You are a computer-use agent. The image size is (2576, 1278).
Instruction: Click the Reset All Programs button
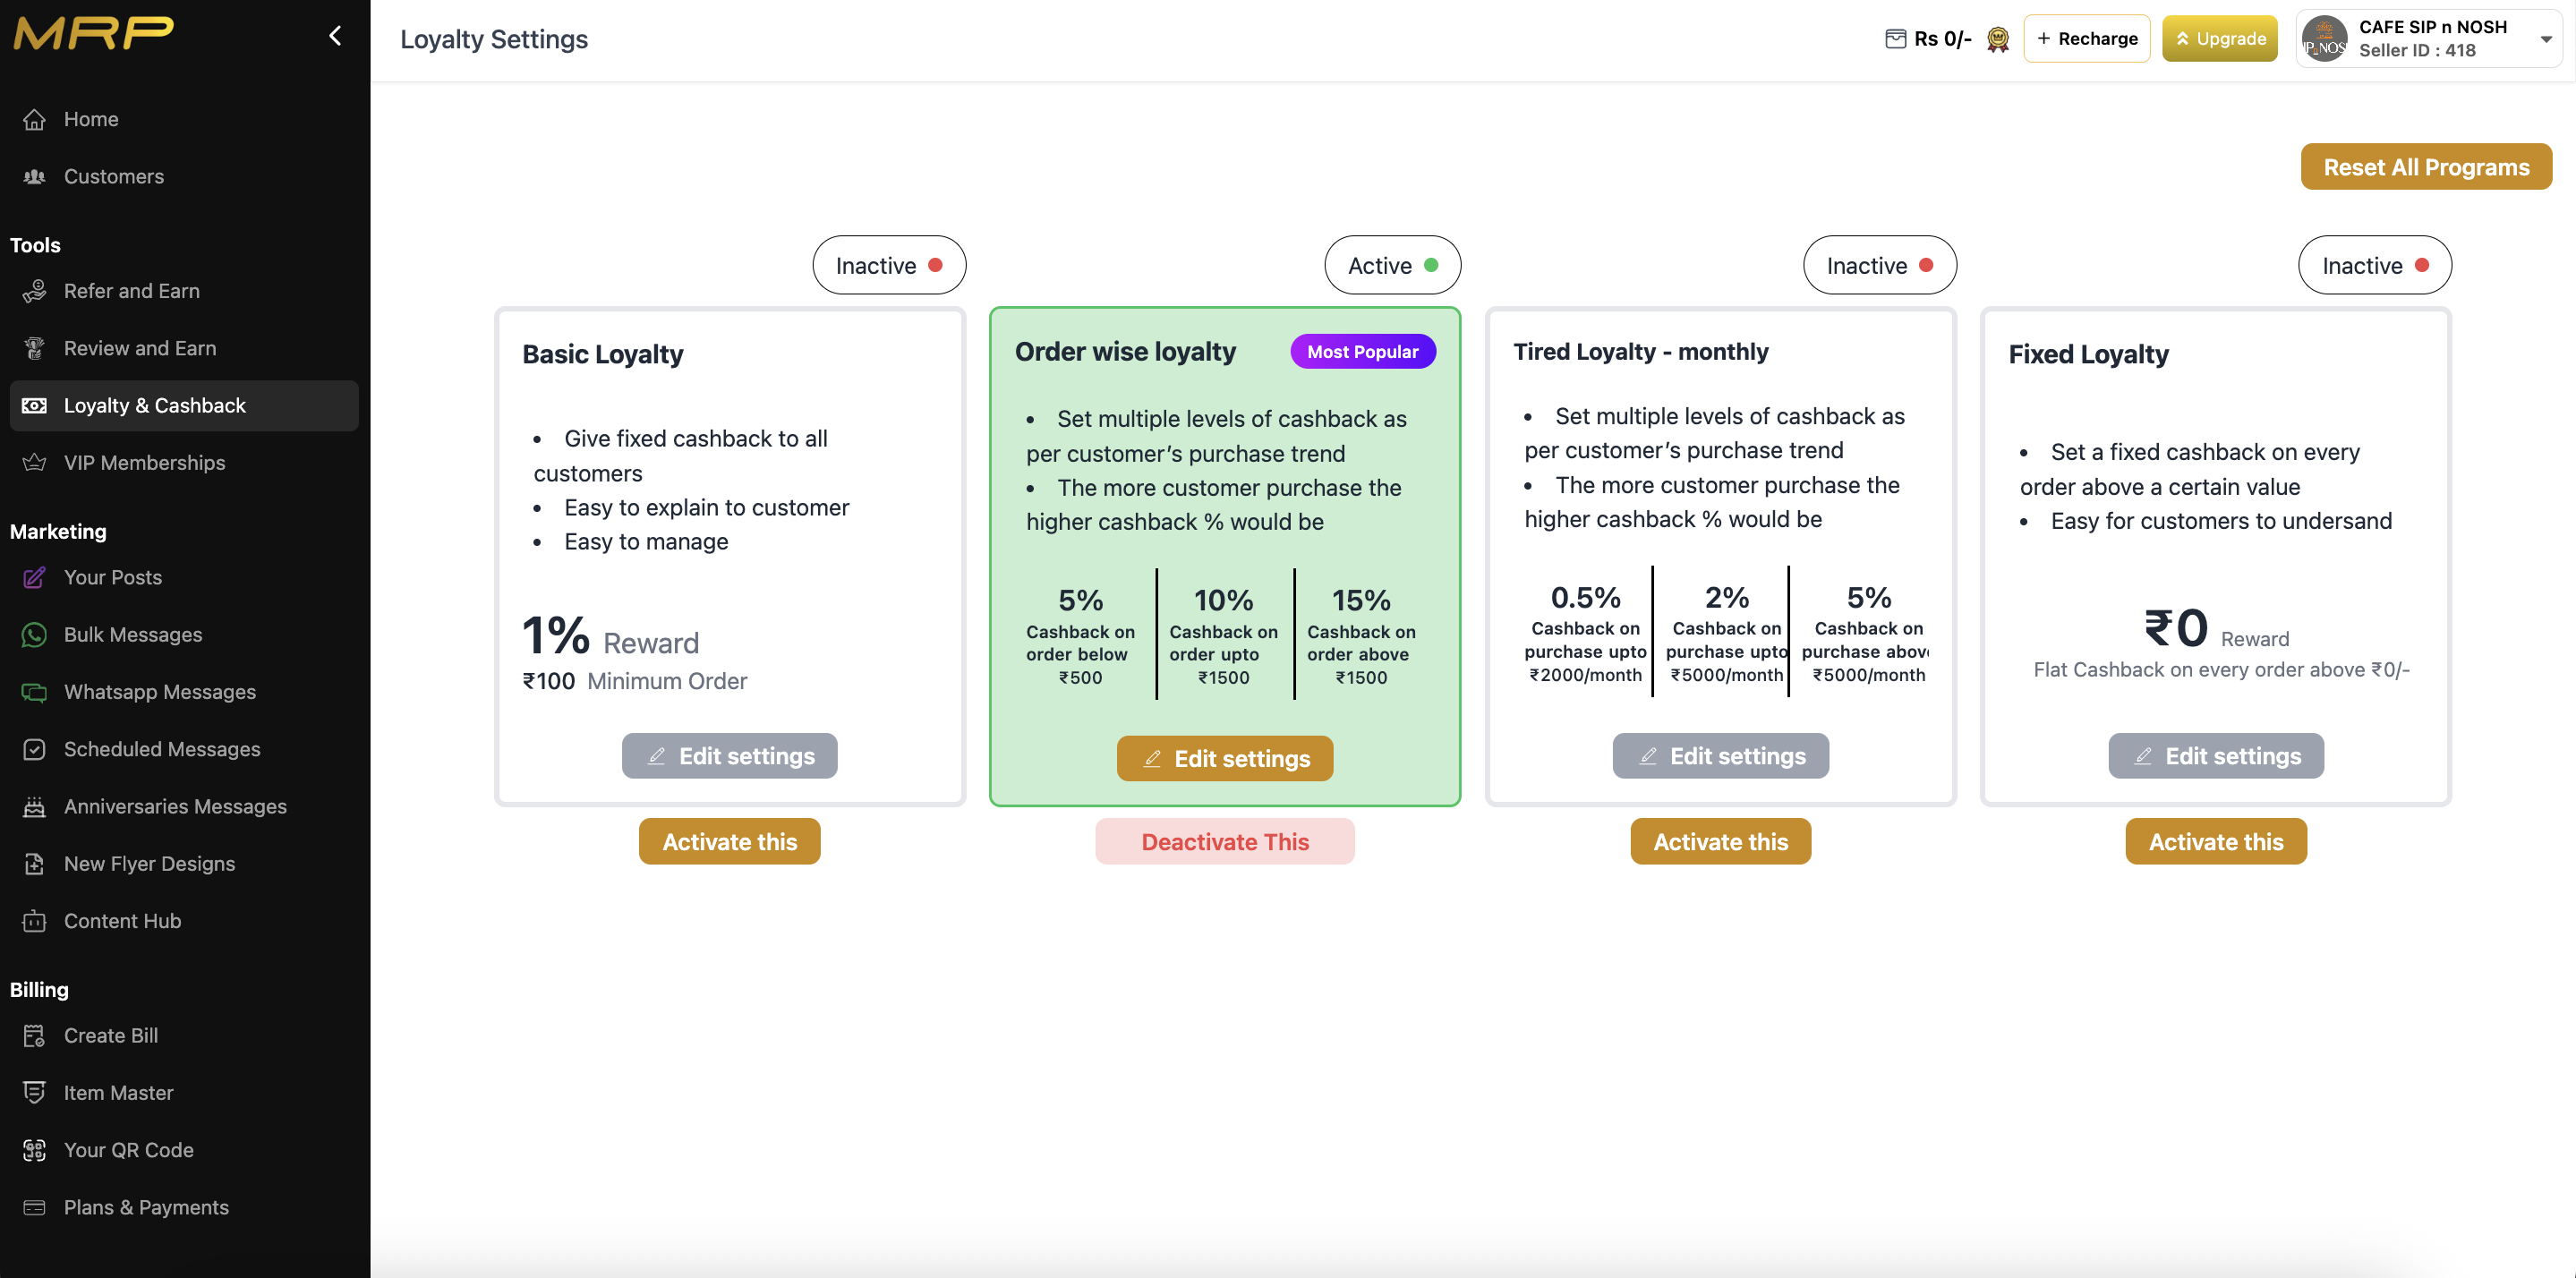[2425, 167]
